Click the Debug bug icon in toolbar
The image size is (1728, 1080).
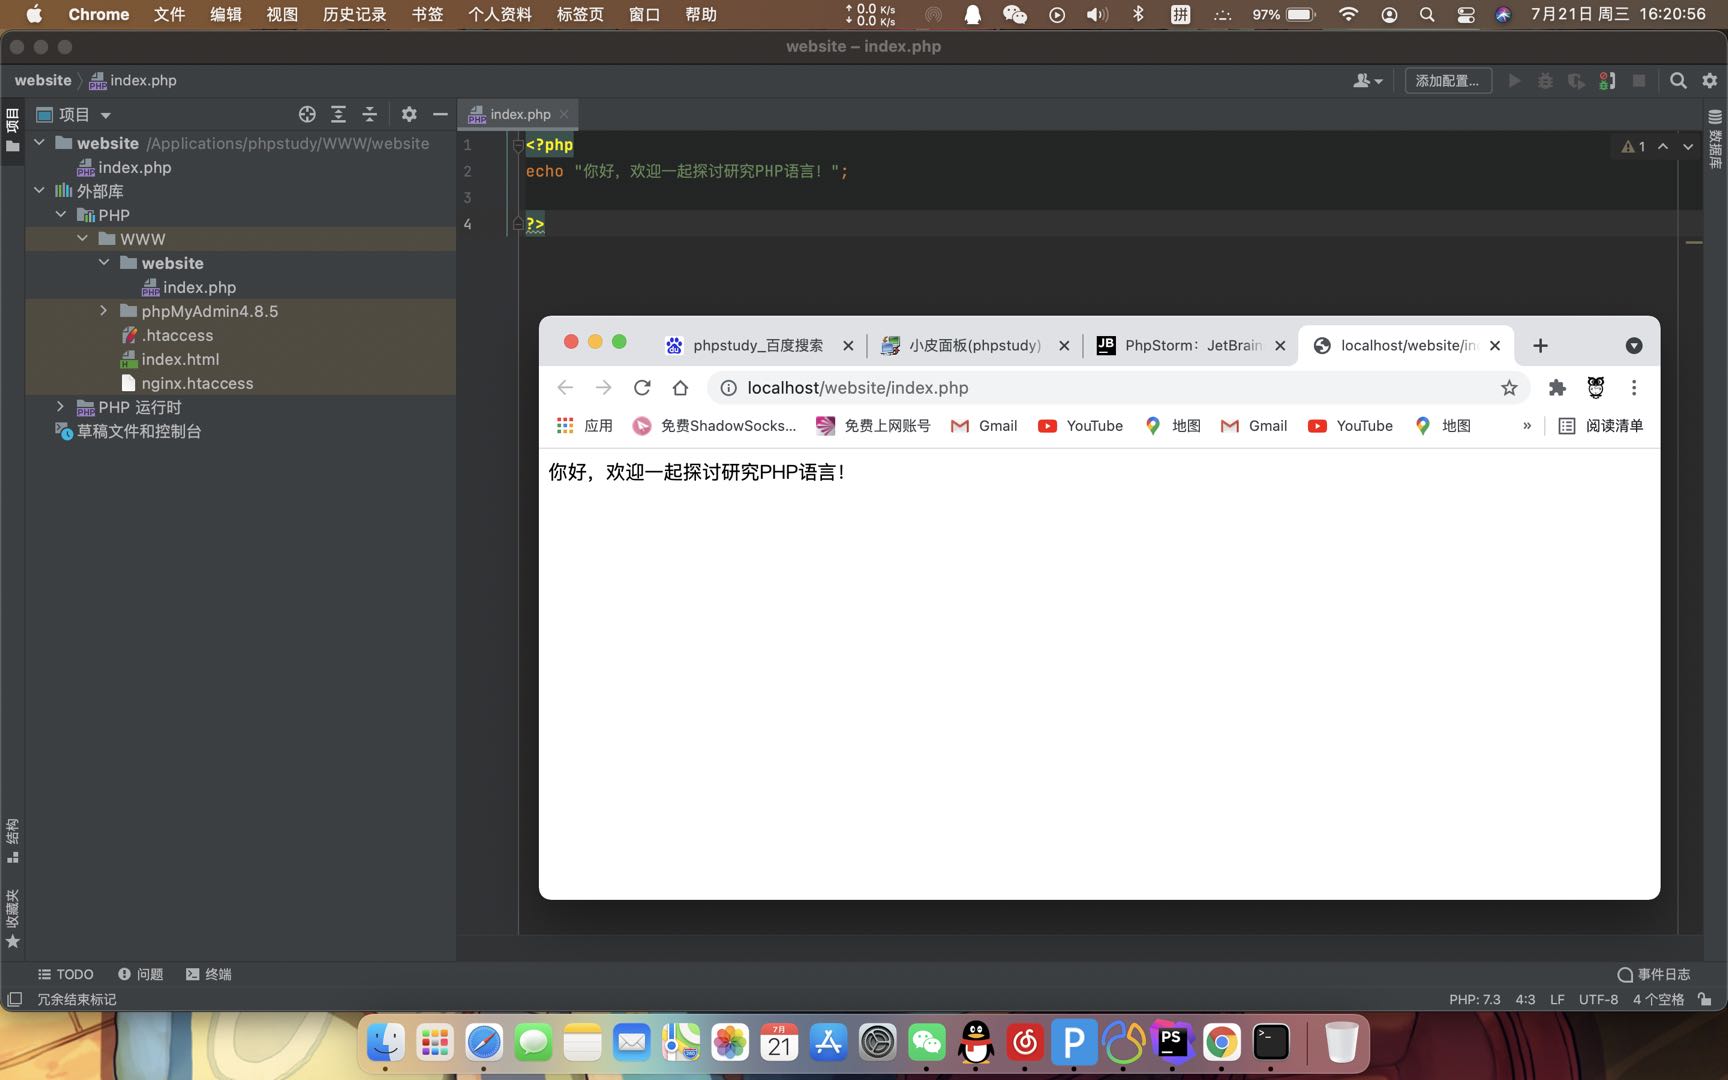1545,81
